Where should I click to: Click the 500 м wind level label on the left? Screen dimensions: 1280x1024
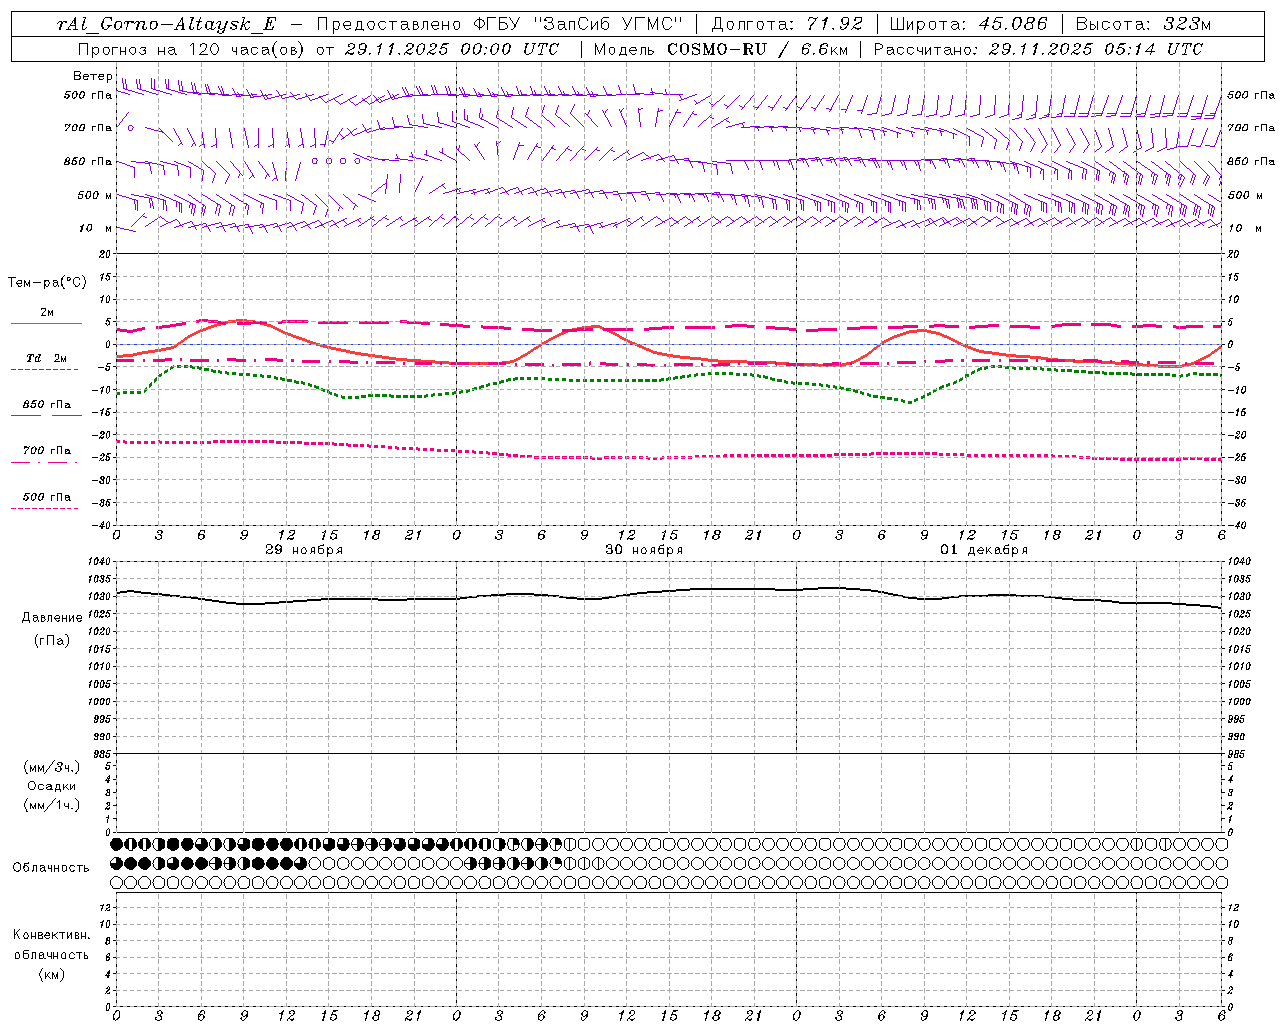95,196
